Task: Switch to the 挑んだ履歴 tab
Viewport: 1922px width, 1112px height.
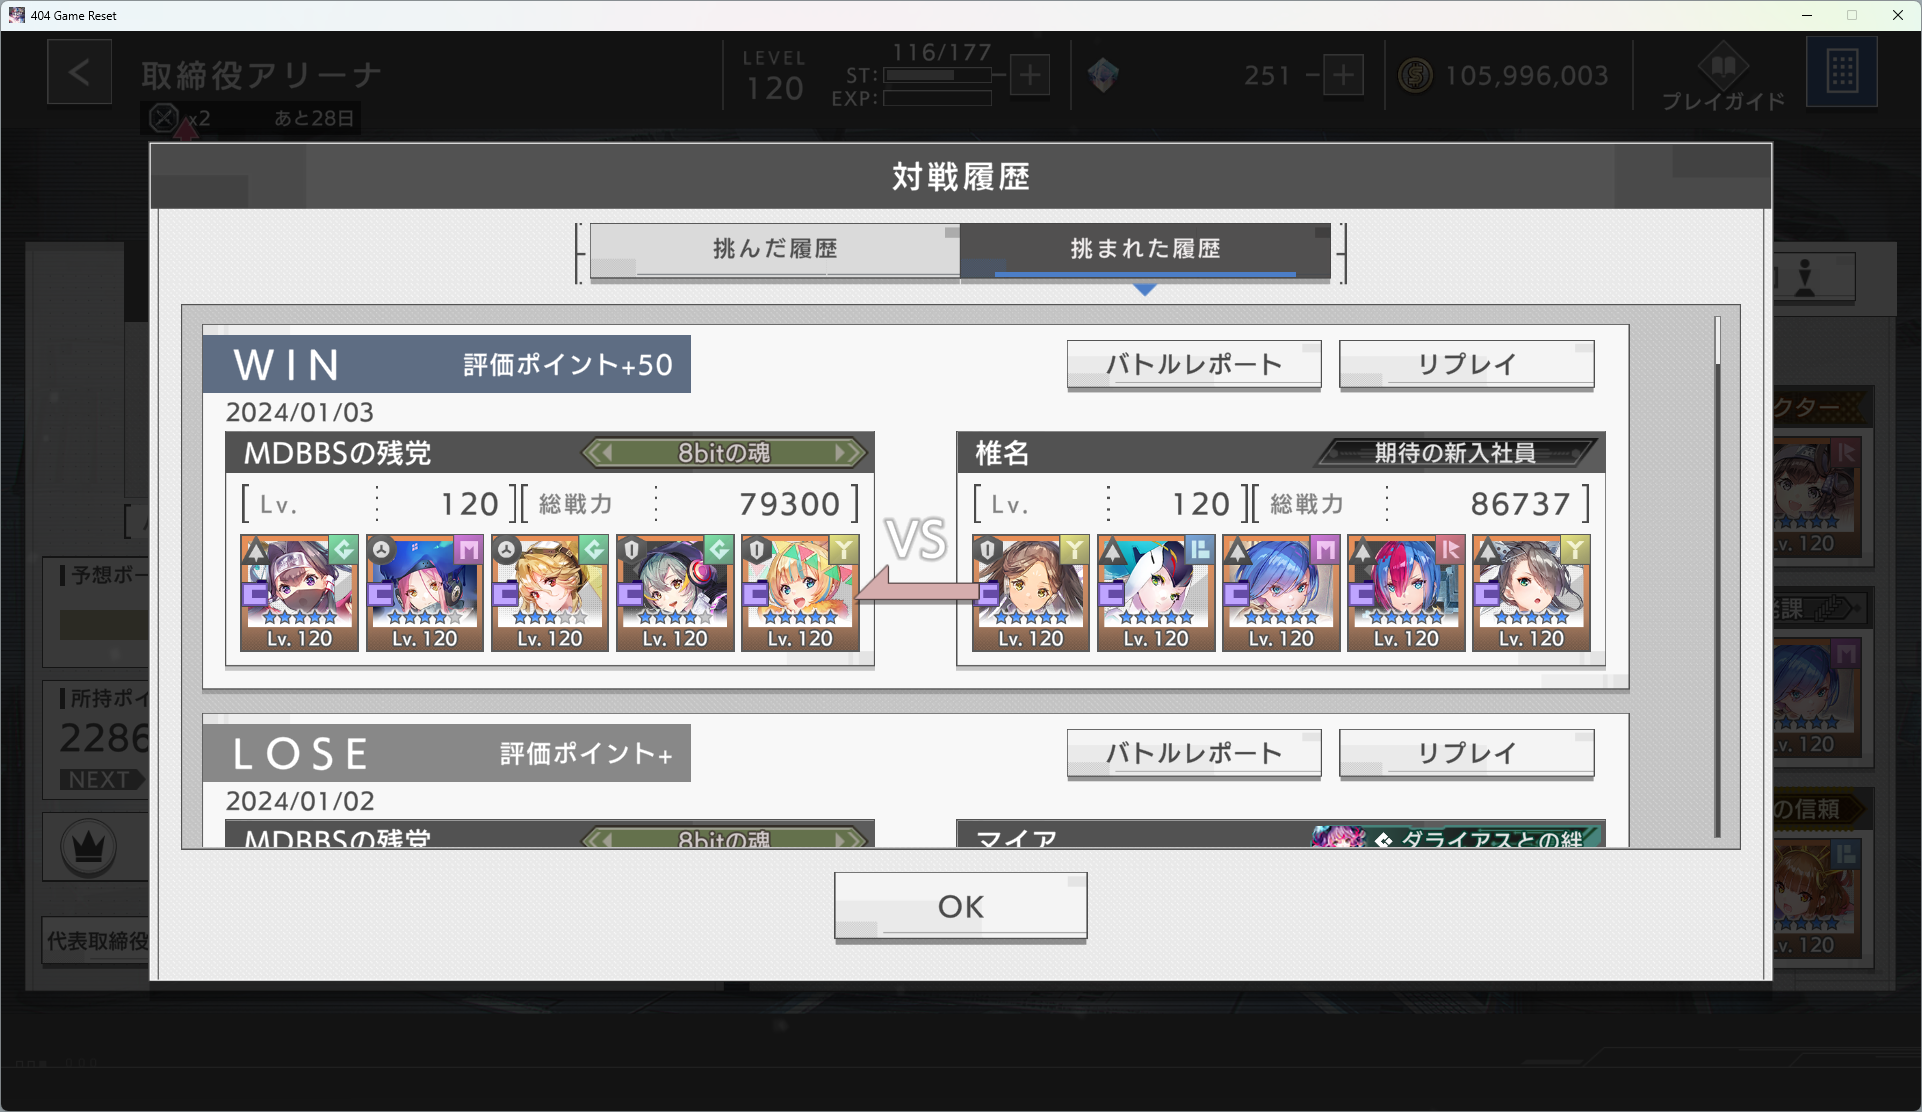Action: coord(775,250)
